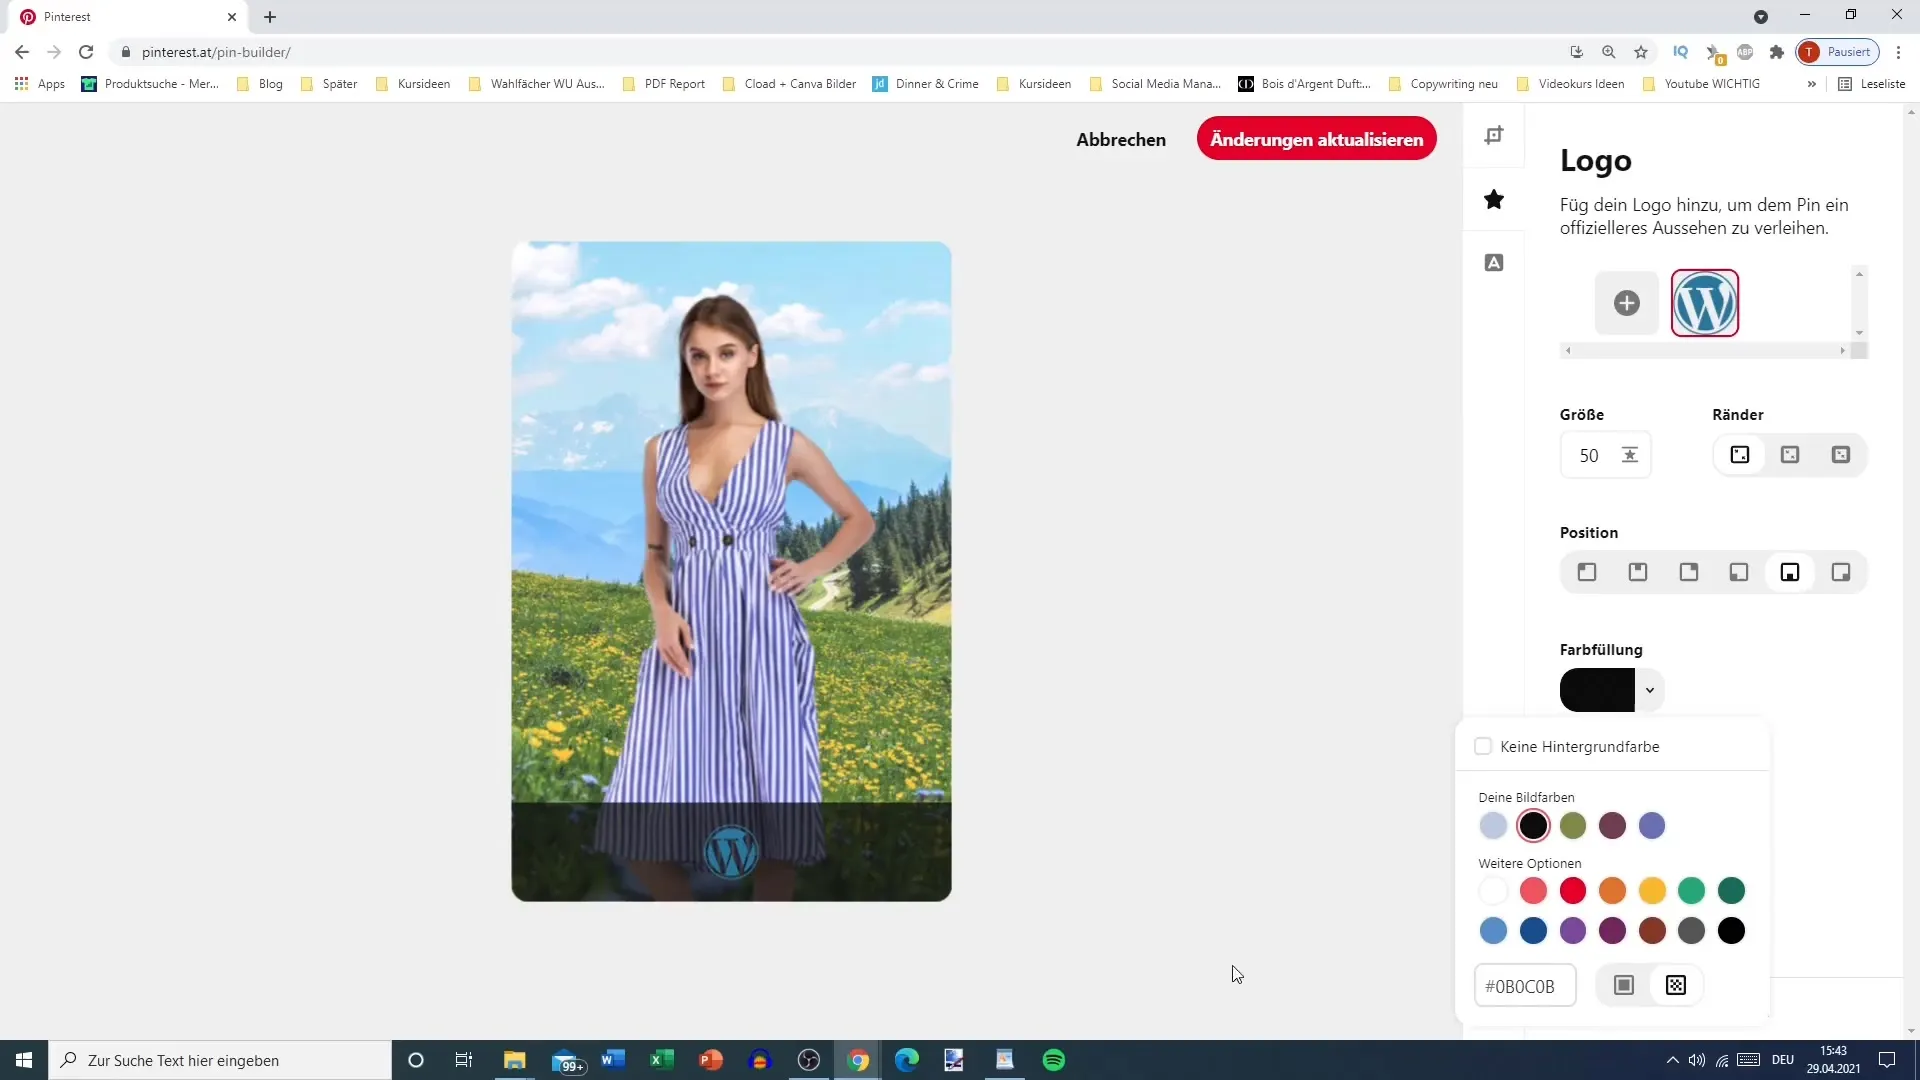Go back in browser history
The width and height of the screenshot is (1920, 1080).
[x=22, y=52]
